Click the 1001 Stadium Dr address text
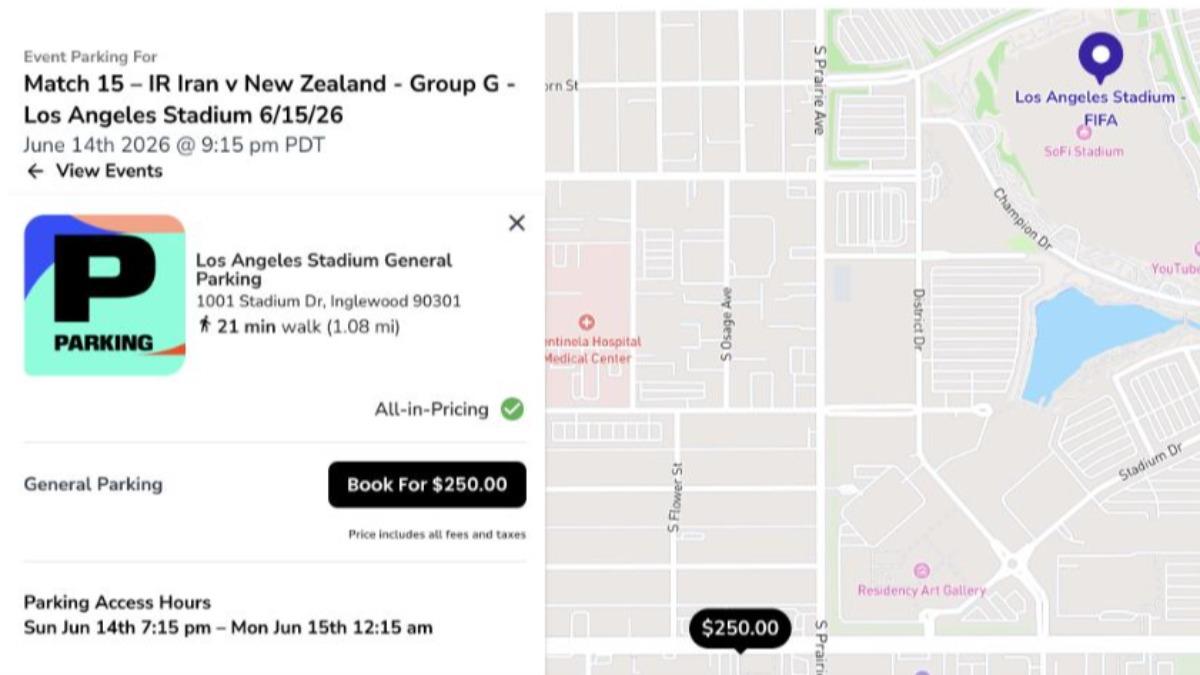This screenshot has height=675, width=1200. coord(328,301)
